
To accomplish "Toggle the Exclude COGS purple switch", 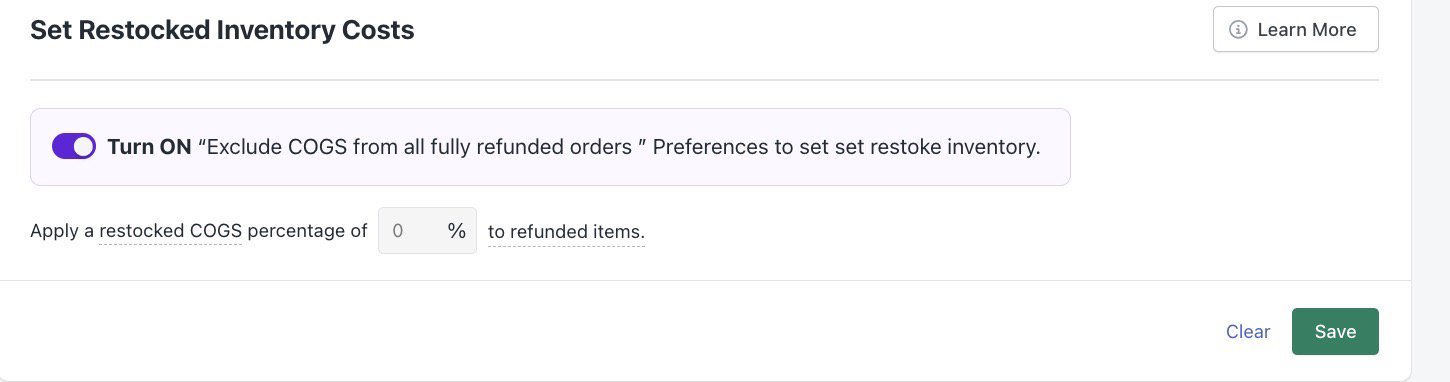I will pyautogui.click(x=74, y=147).
